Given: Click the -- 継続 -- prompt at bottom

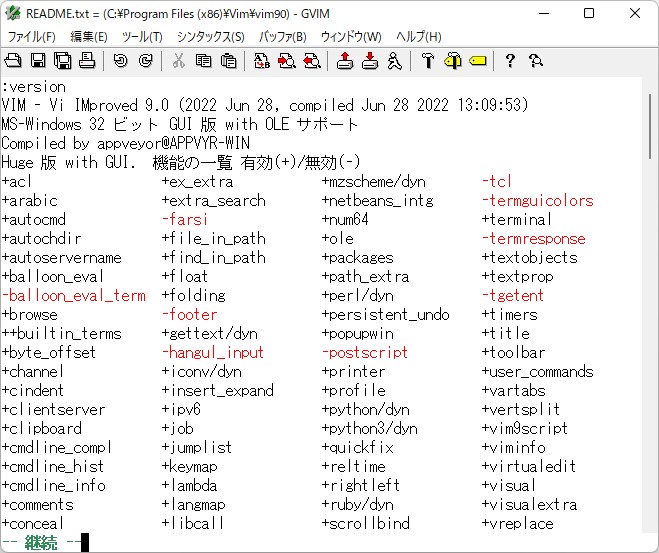Looking at the screenshot, I should (x=41, y=542).
